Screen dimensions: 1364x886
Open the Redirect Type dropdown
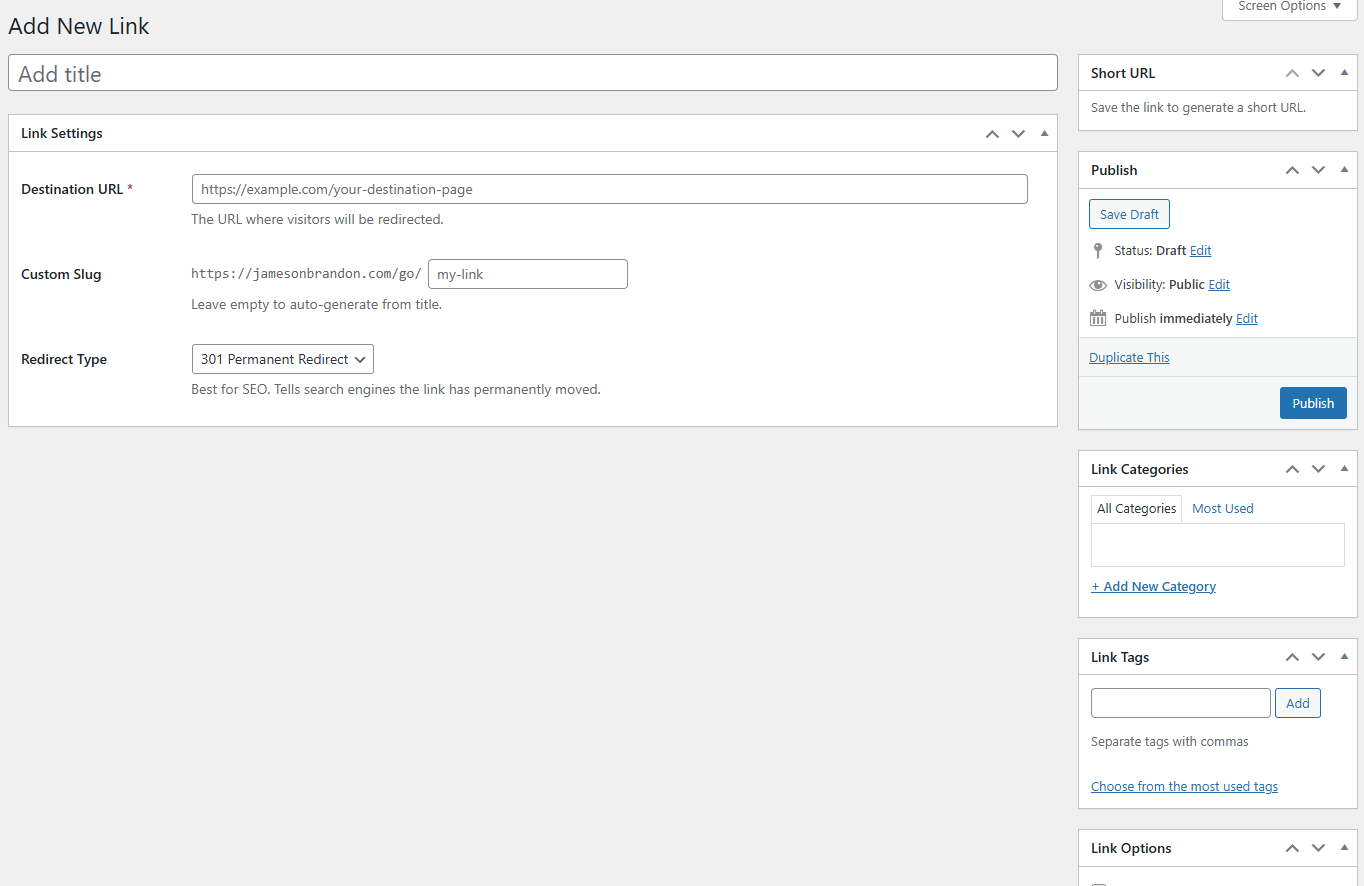(x=282, y=358)
